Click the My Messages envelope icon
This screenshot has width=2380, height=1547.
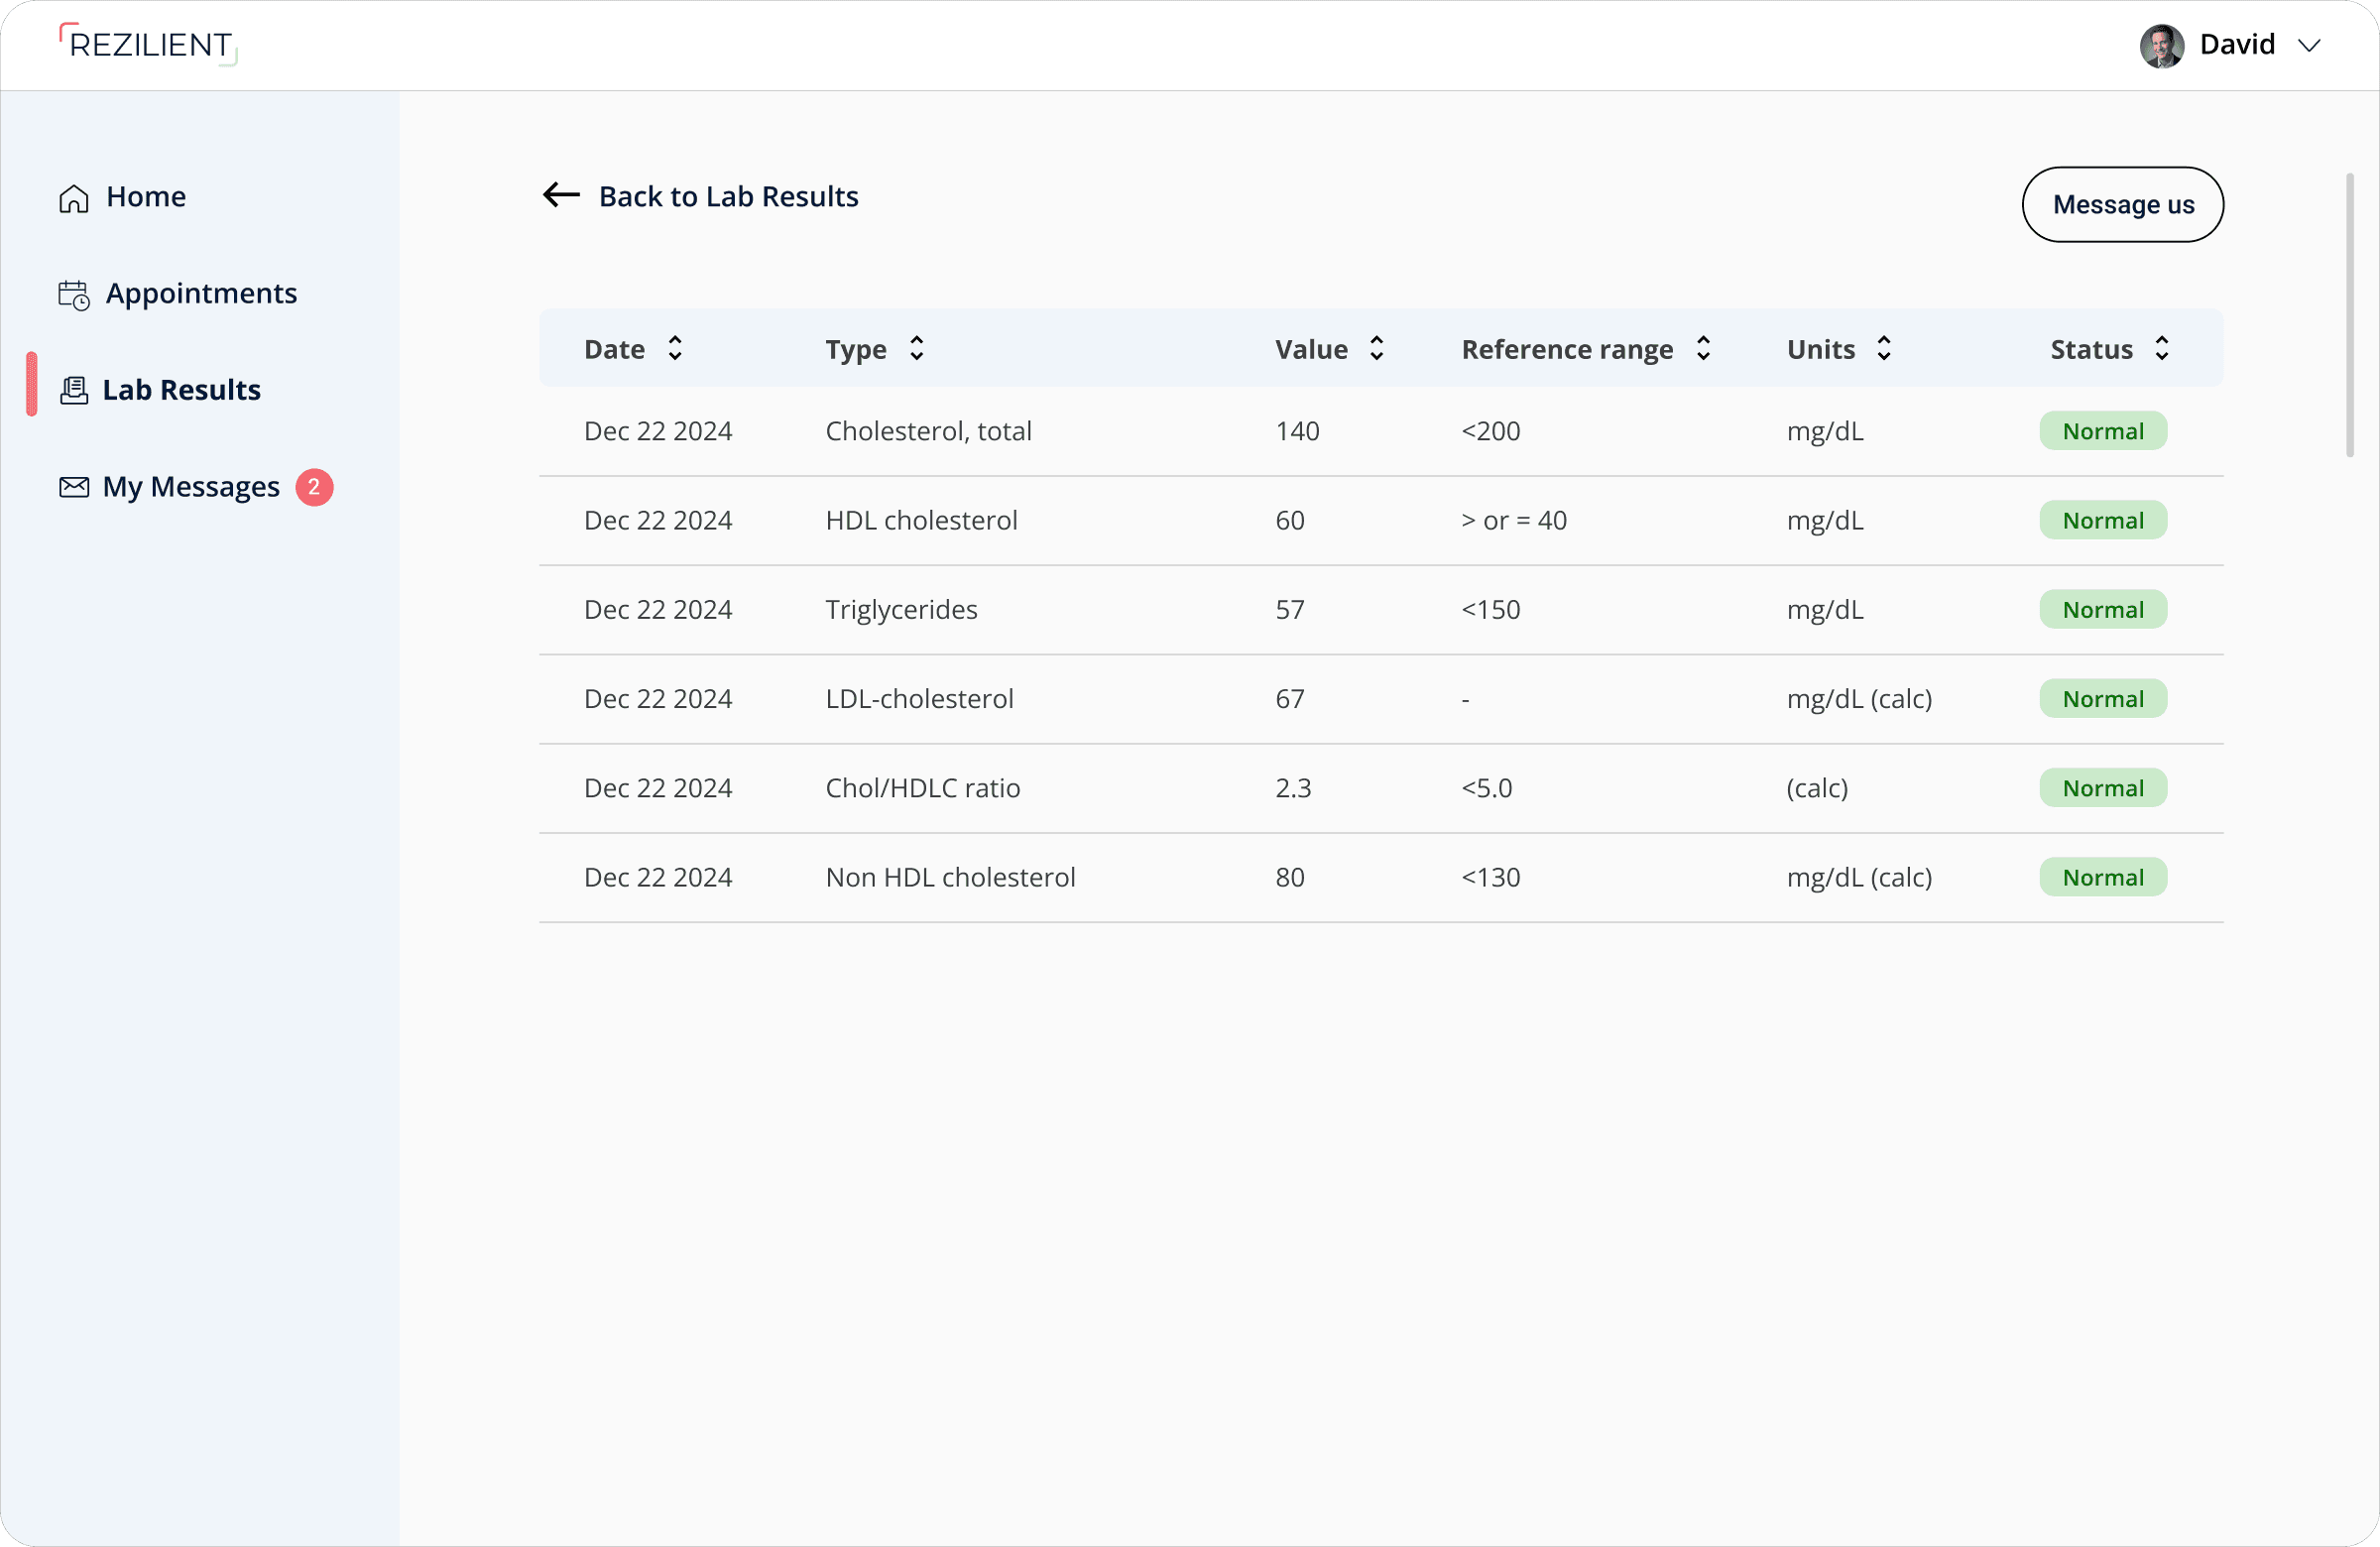74,487
